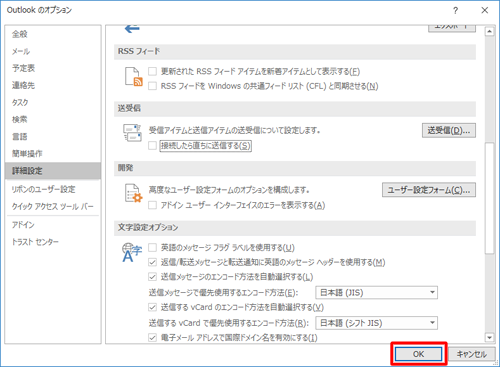Screen dimensions: 500x367
Task: Open 連絡先 settings category
Action: point(53,85)
